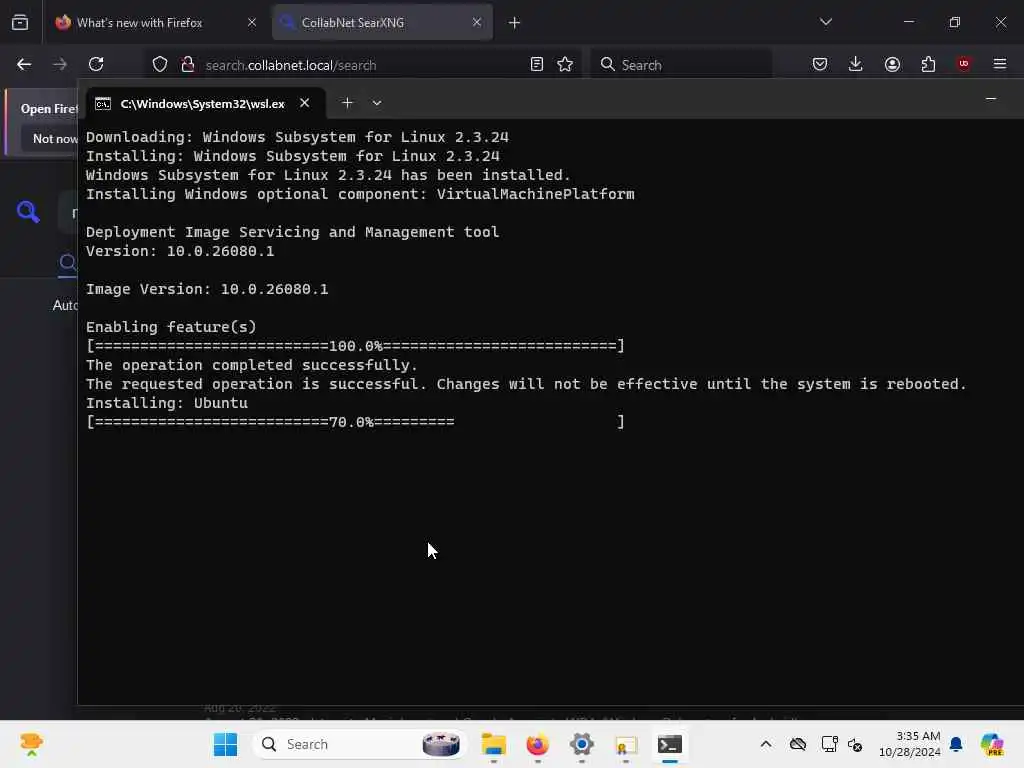Open clock showing 3:35 AM
Viewport: 1024px width, 768px height.
point(909,744)
